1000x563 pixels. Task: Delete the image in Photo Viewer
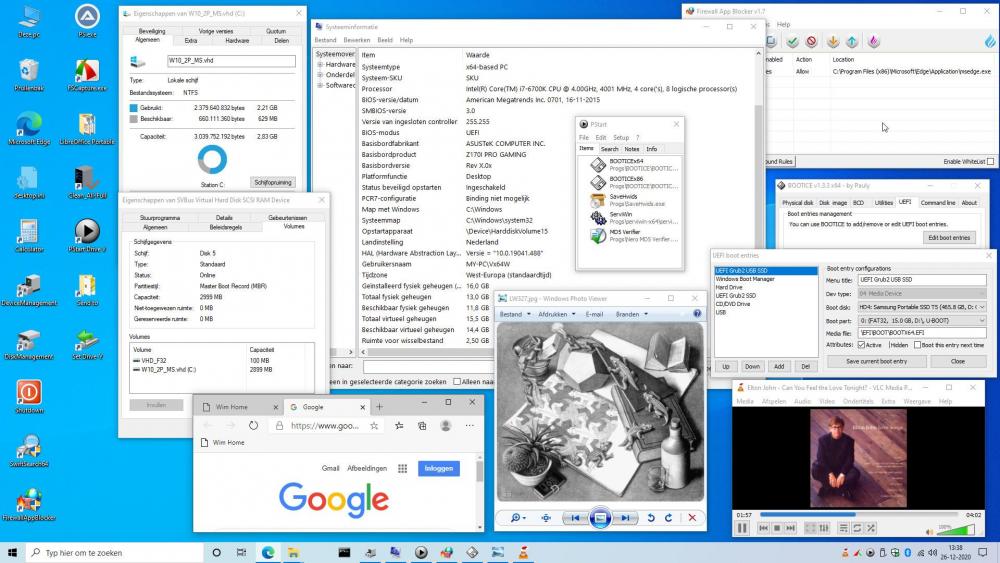[x=692, y=518]
